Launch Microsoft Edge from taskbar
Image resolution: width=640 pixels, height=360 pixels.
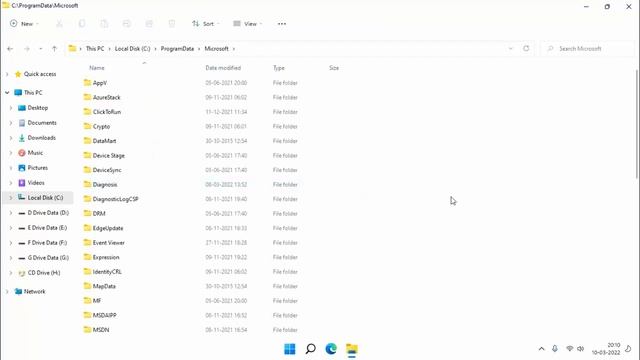pyautogui.click(x=331, y=349)
